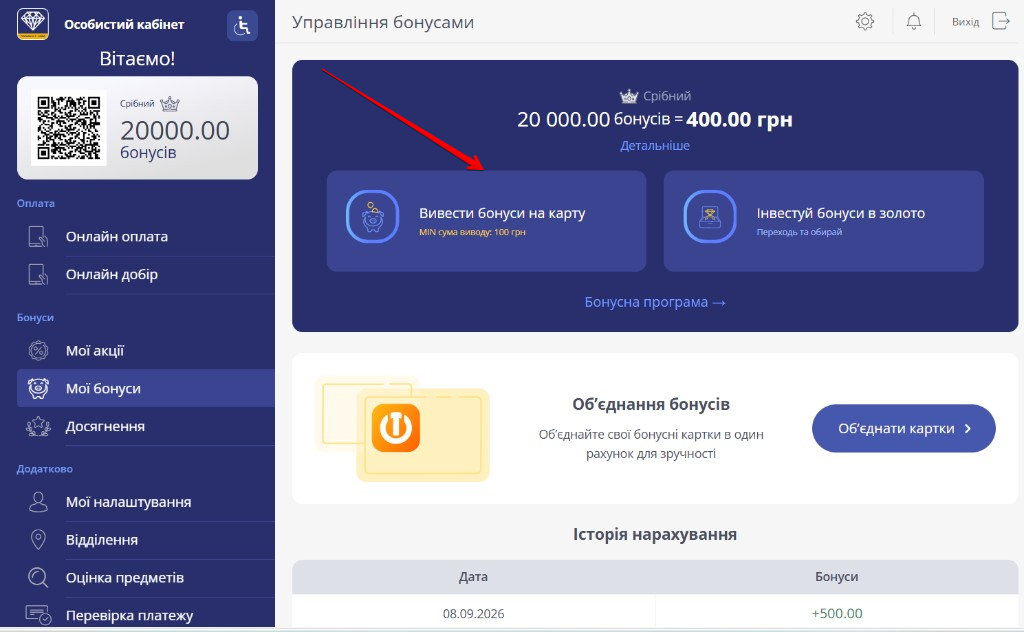Open Оцінка предметів menu entry

click(146, 578)
